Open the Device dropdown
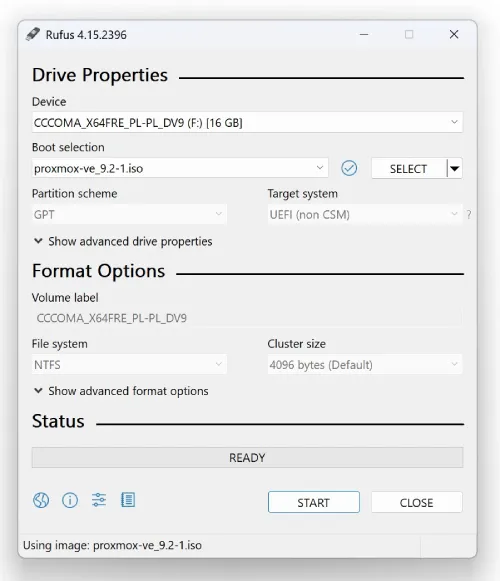Image resolution: width=500 pixels, height=581 pixels. [247, 122]
